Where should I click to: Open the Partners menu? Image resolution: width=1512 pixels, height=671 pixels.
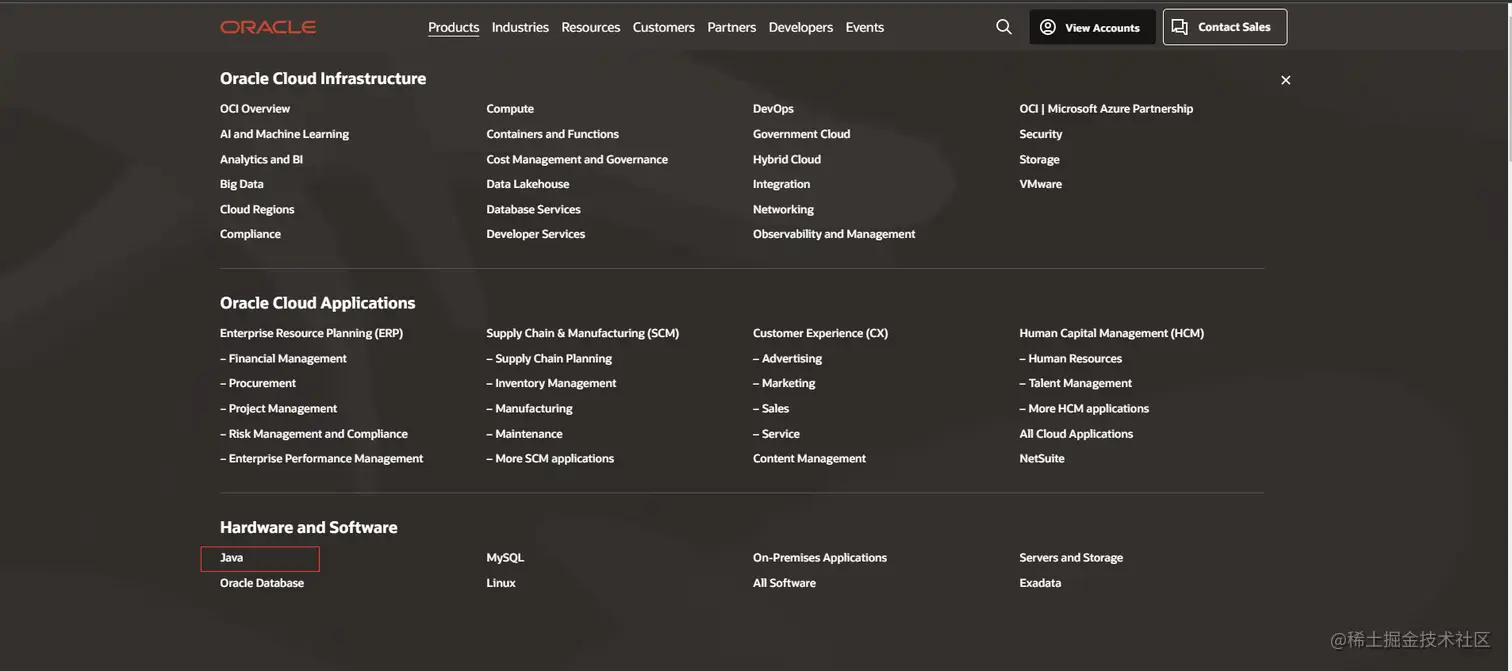(732, 27)
